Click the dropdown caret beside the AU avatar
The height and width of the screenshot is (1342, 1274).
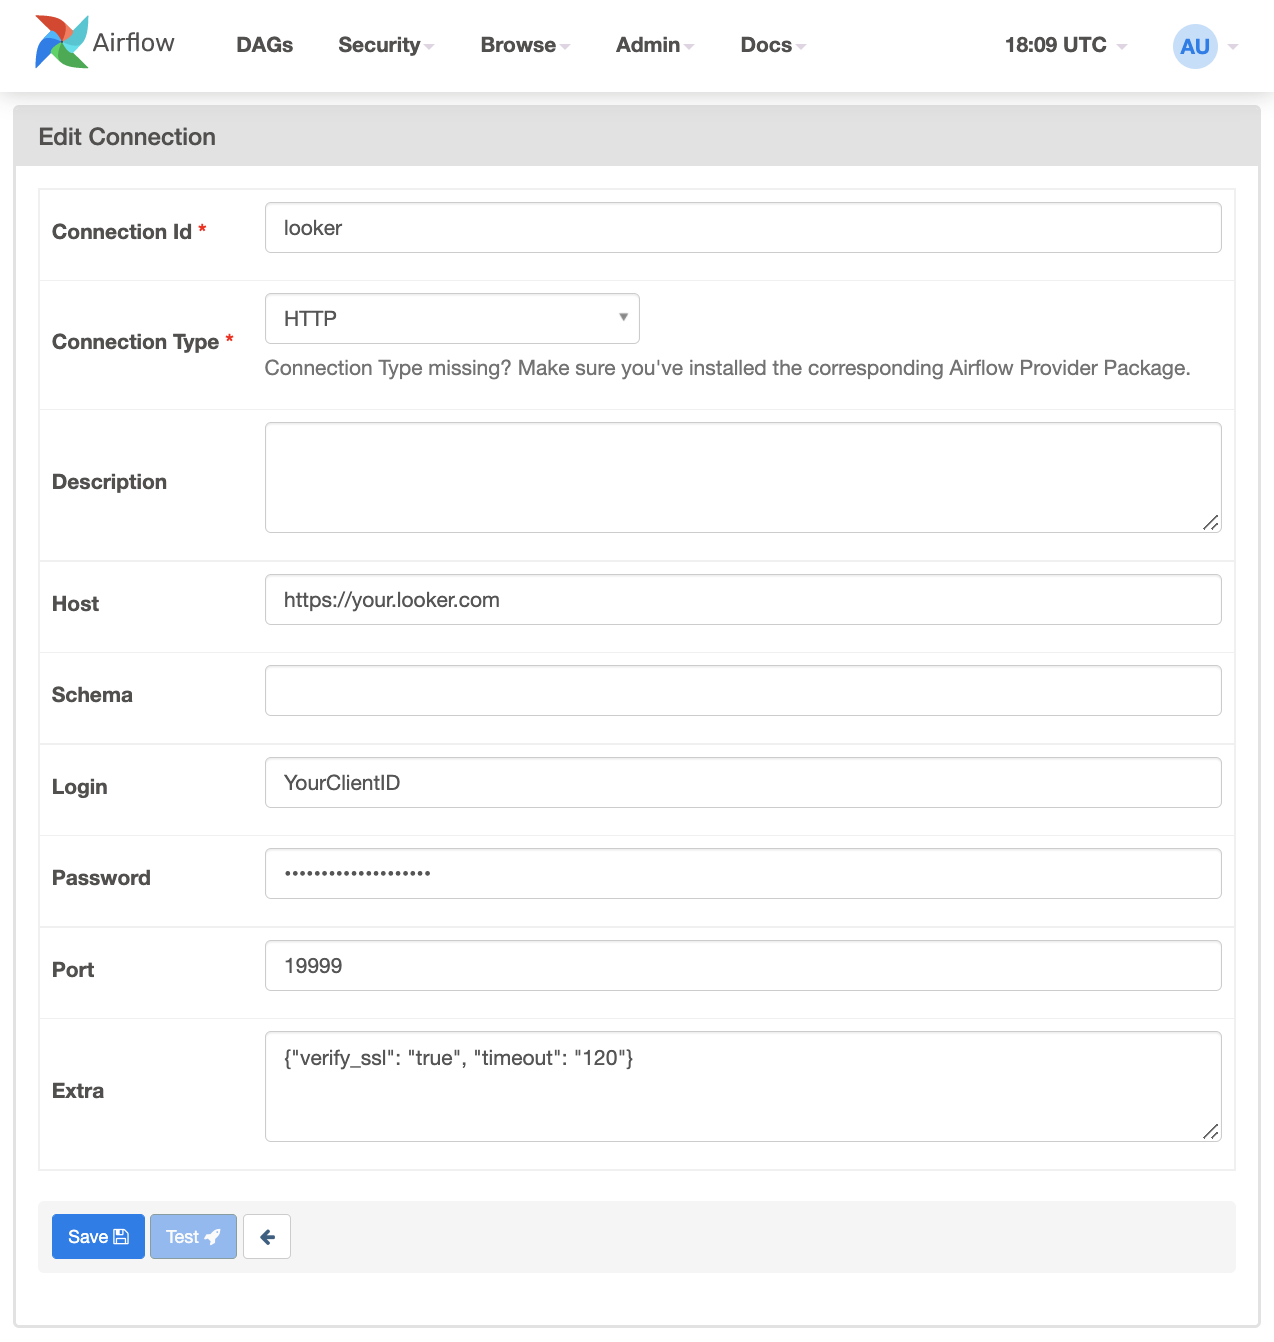point(1233,47)
